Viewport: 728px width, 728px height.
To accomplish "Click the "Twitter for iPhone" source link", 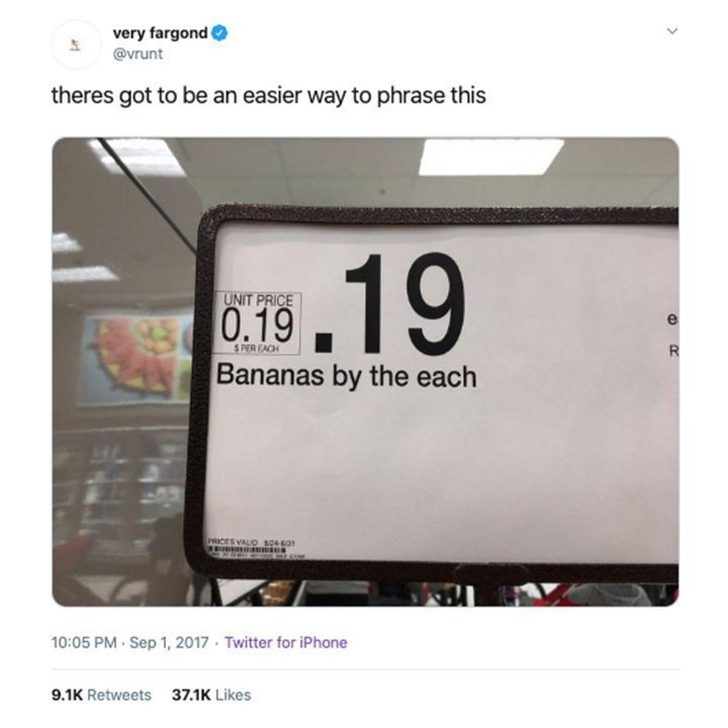I will [285, 643].
